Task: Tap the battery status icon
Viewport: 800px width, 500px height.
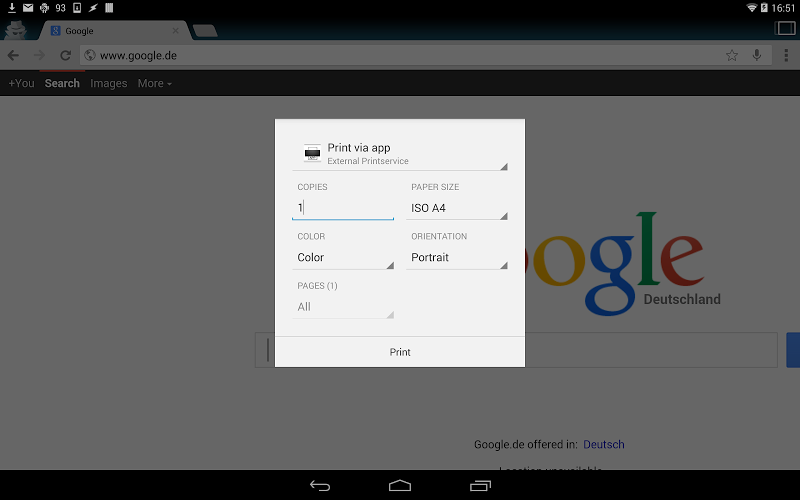Action: point(764,8)
